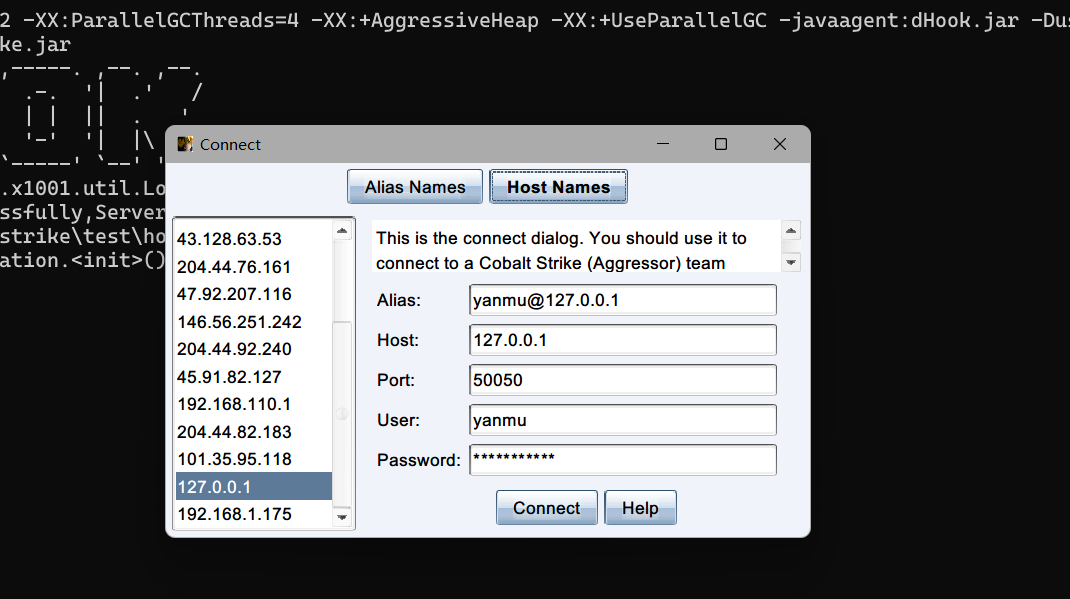1070x599 pixels.
Task: Focus the Host input field
Action: click(622, 340)
